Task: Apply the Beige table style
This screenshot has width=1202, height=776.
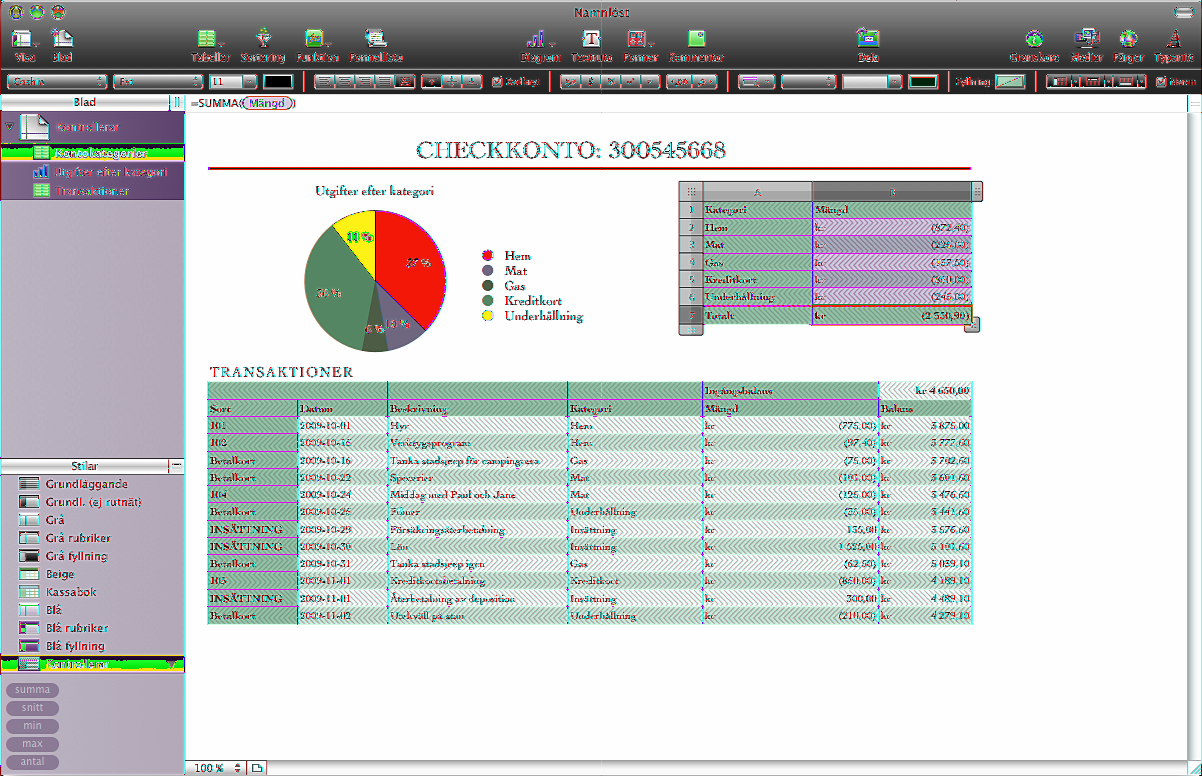Action: [92, 574]
